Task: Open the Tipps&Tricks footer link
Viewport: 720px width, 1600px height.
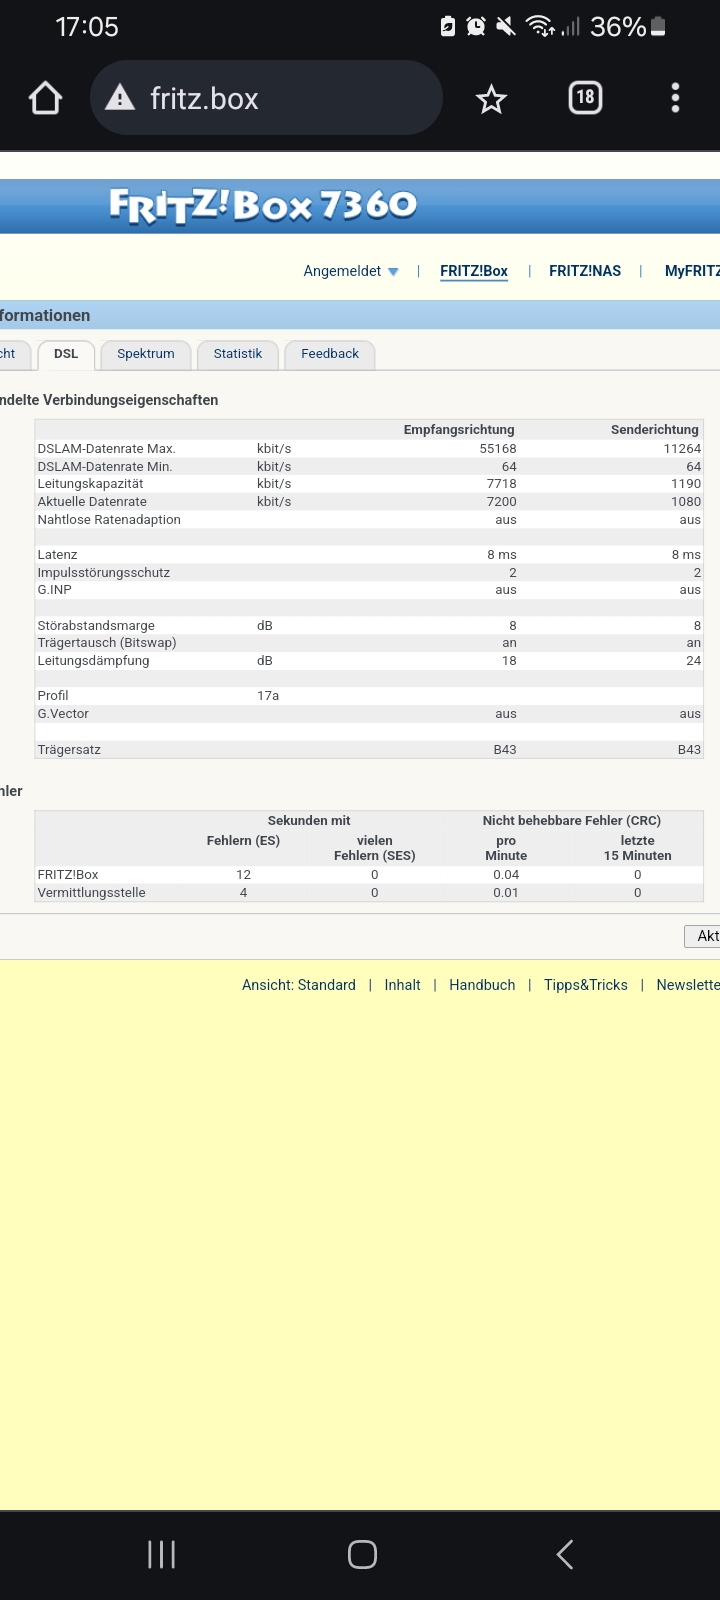Action: click(x=586, y=985)
